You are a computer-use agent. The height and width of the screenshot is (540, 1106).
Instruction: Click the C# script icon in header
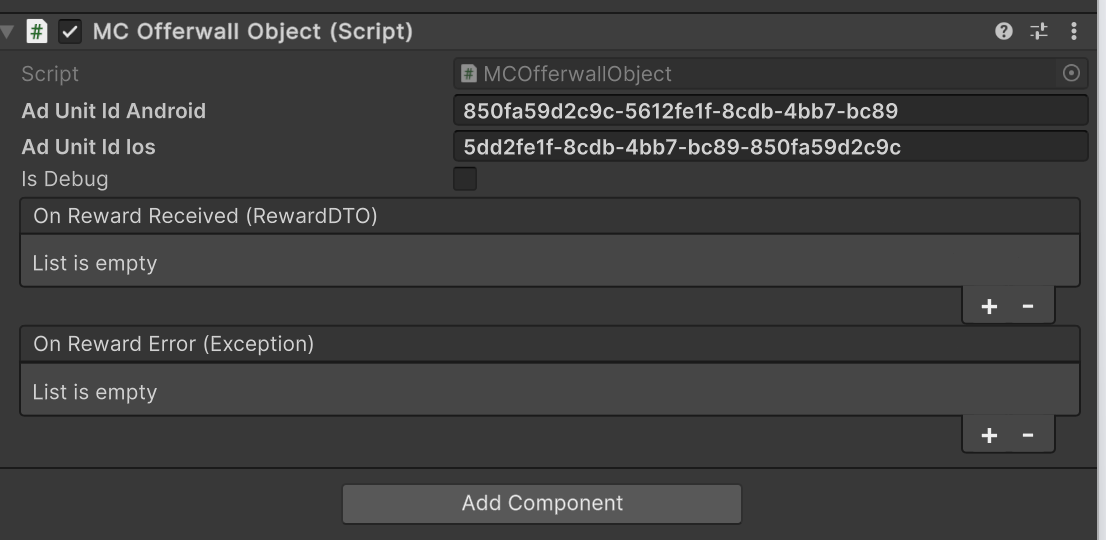(37, 31)
